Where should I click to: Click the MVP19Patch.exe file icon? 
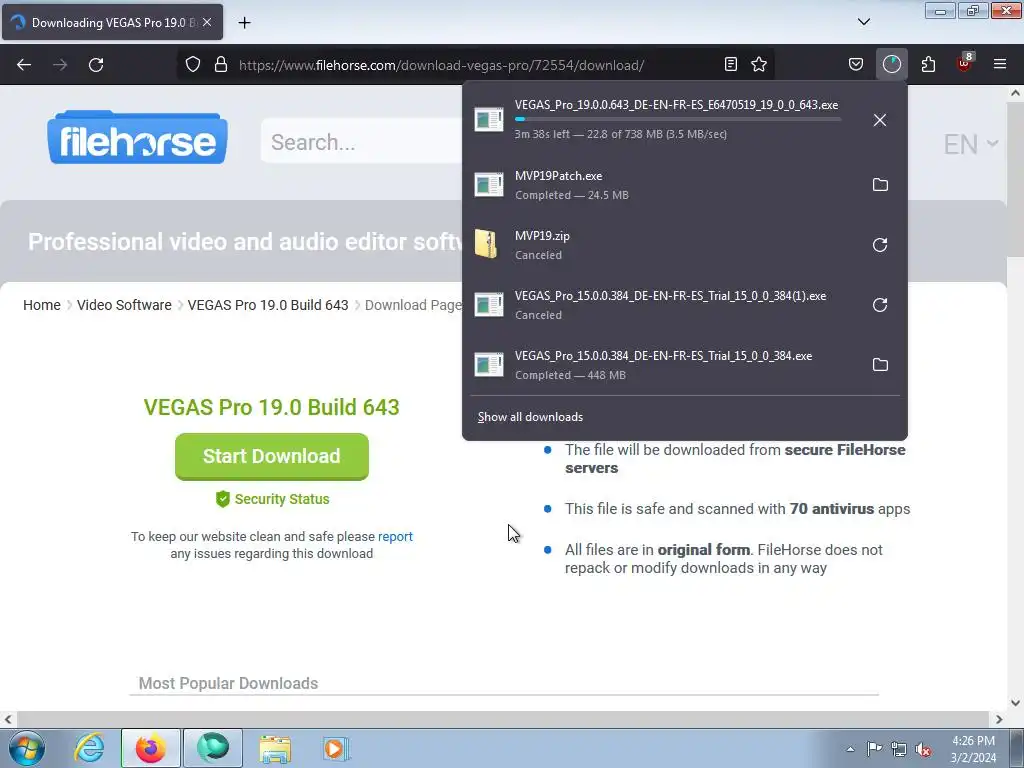(x=488, y=185)
